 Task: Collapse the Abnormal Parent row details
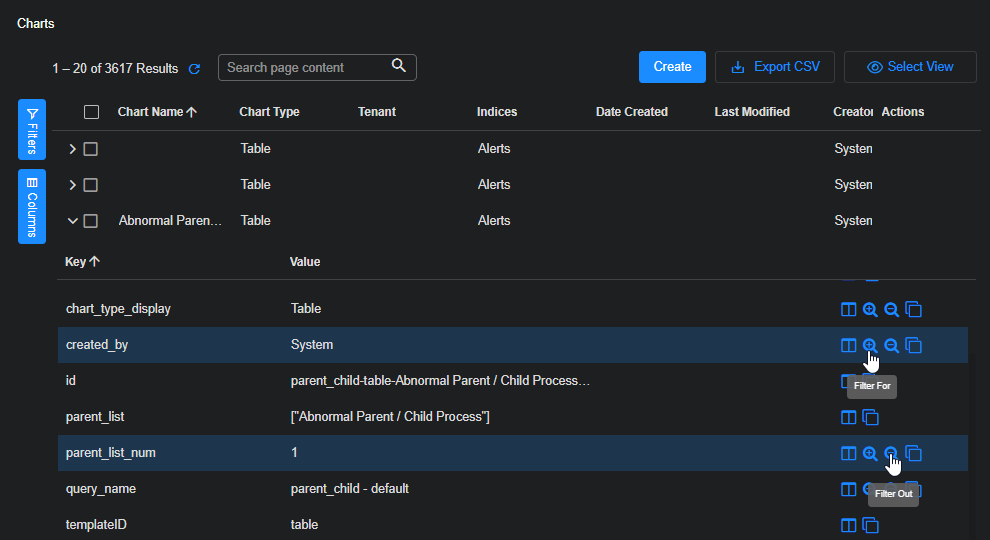72,221
